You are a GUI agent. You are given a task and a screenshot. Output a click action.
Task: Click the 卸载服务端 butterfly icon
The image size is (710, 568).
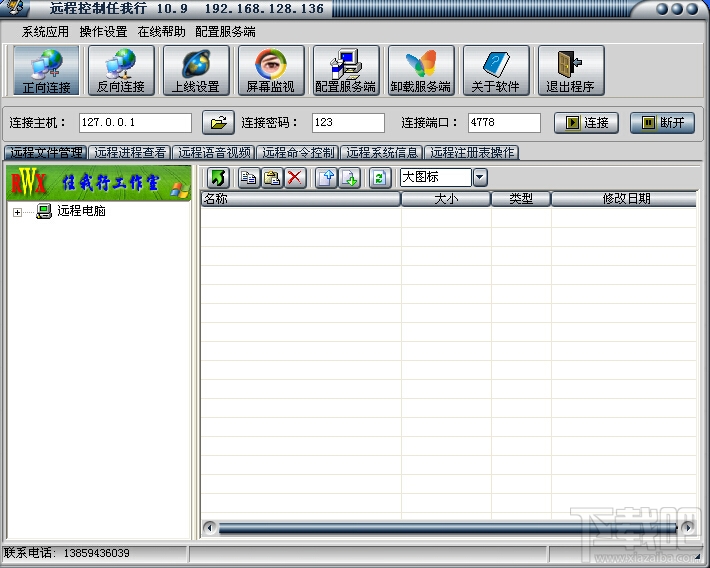(x=421, y=70)
